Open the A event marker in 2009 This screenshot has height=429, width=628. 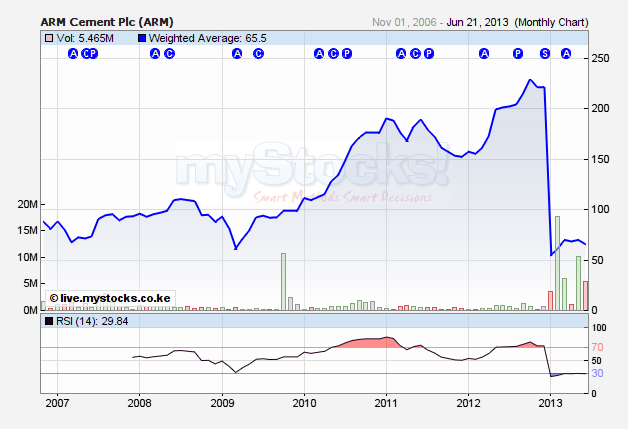[237, 53]
